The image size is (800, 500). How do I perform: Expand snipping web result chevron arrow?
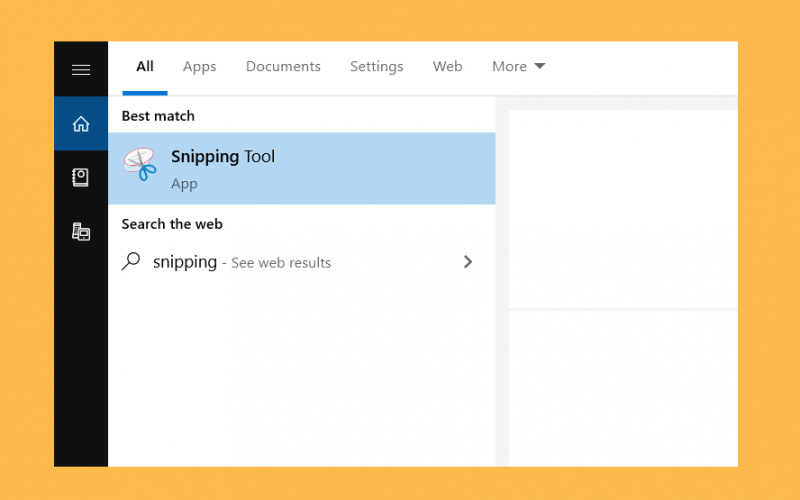pos(468,262)
